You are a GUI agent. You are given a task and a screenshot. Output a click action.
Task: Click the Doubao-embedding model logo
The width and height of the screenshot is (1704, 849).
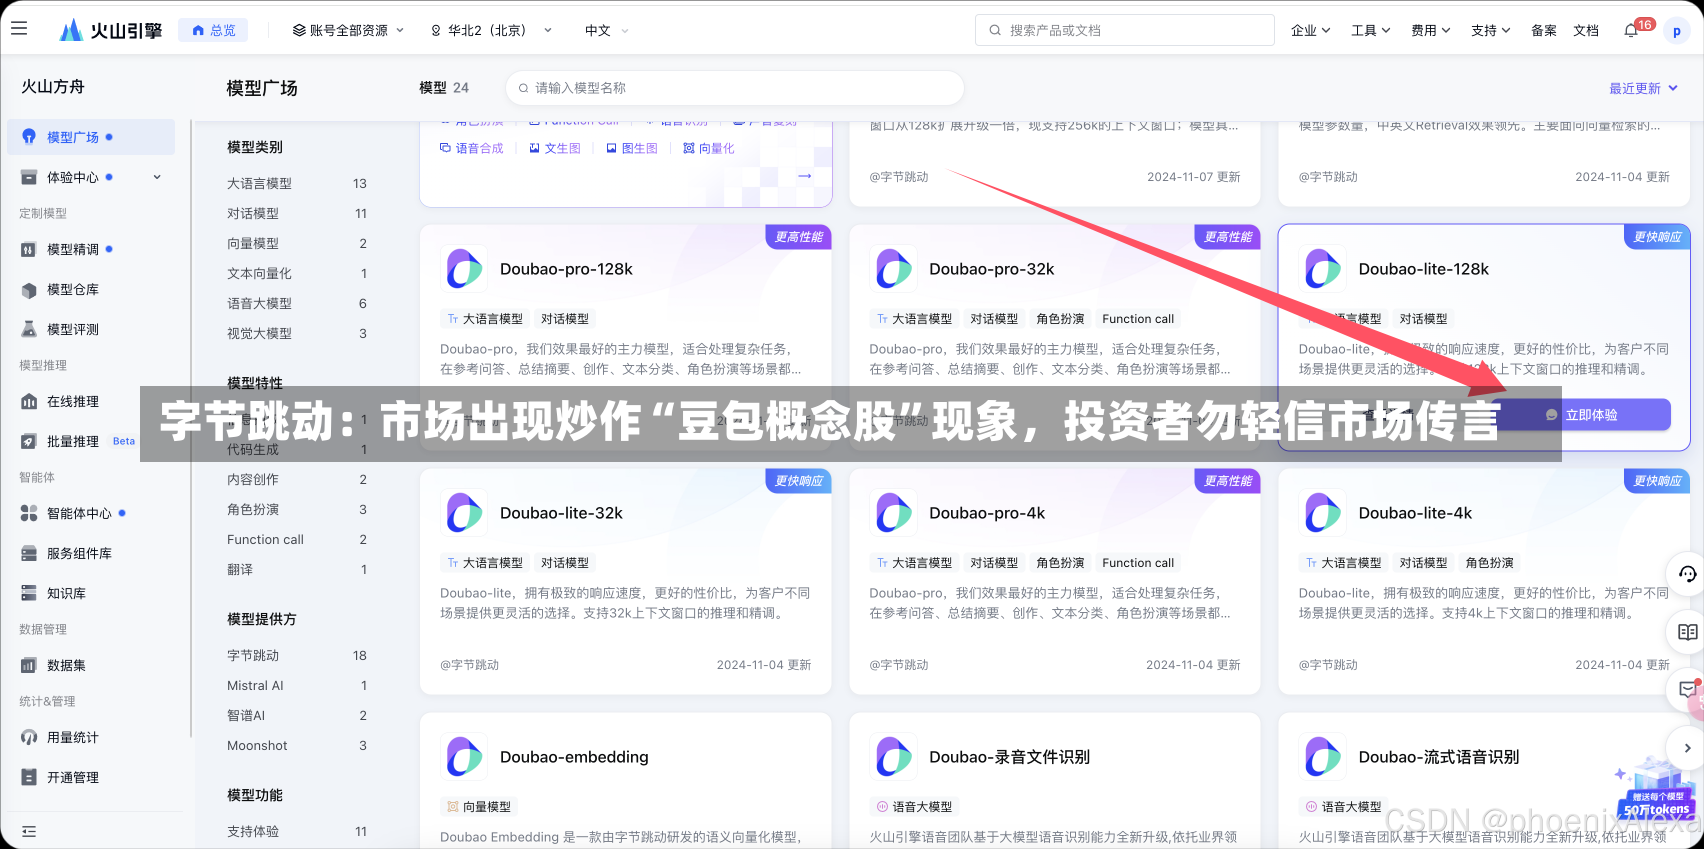tap(464, 757)
